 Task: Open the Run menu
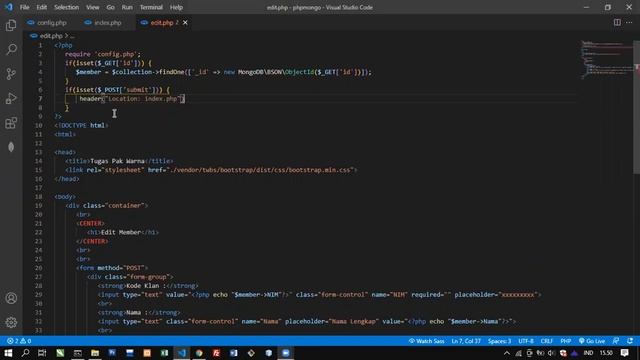point(127,7)
